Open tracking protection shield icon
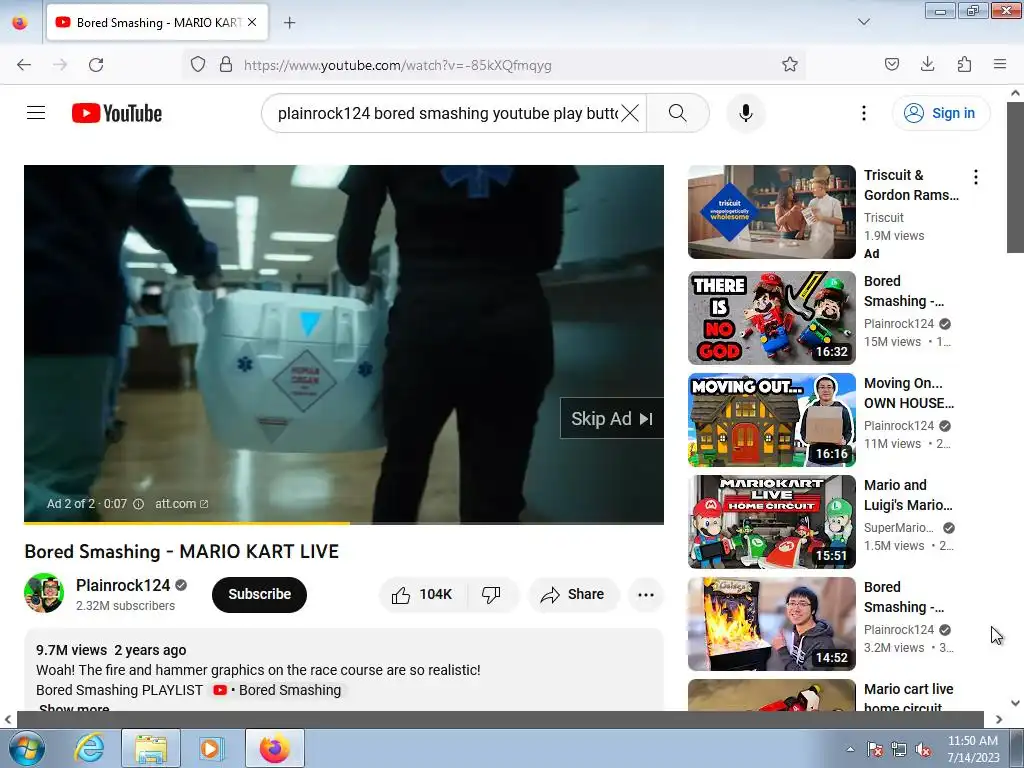Image resolution: width=1024 pixels, height=768 pixels. point(198,65)
